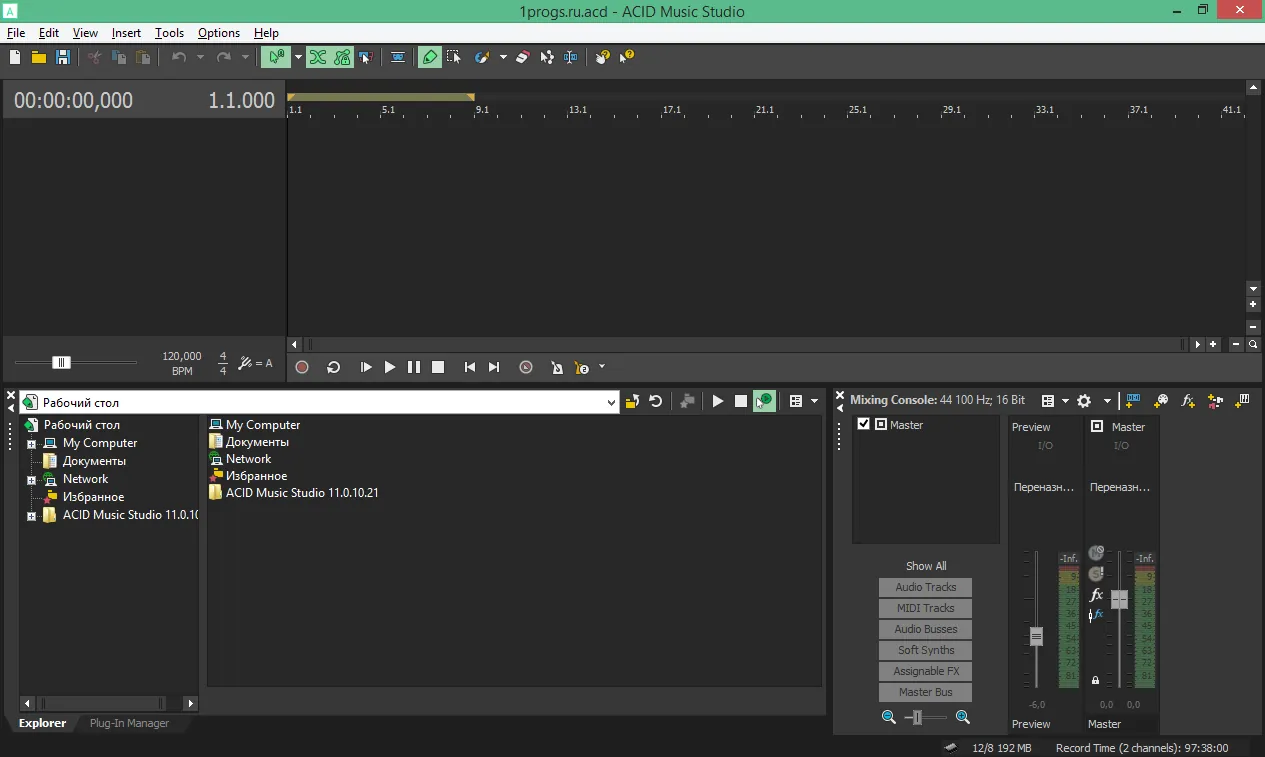The image size is (1265, 757).
Task: Toggle Auto Preview in Explorer toolbar
Action: pyautogui.click(x=764, y=401)
